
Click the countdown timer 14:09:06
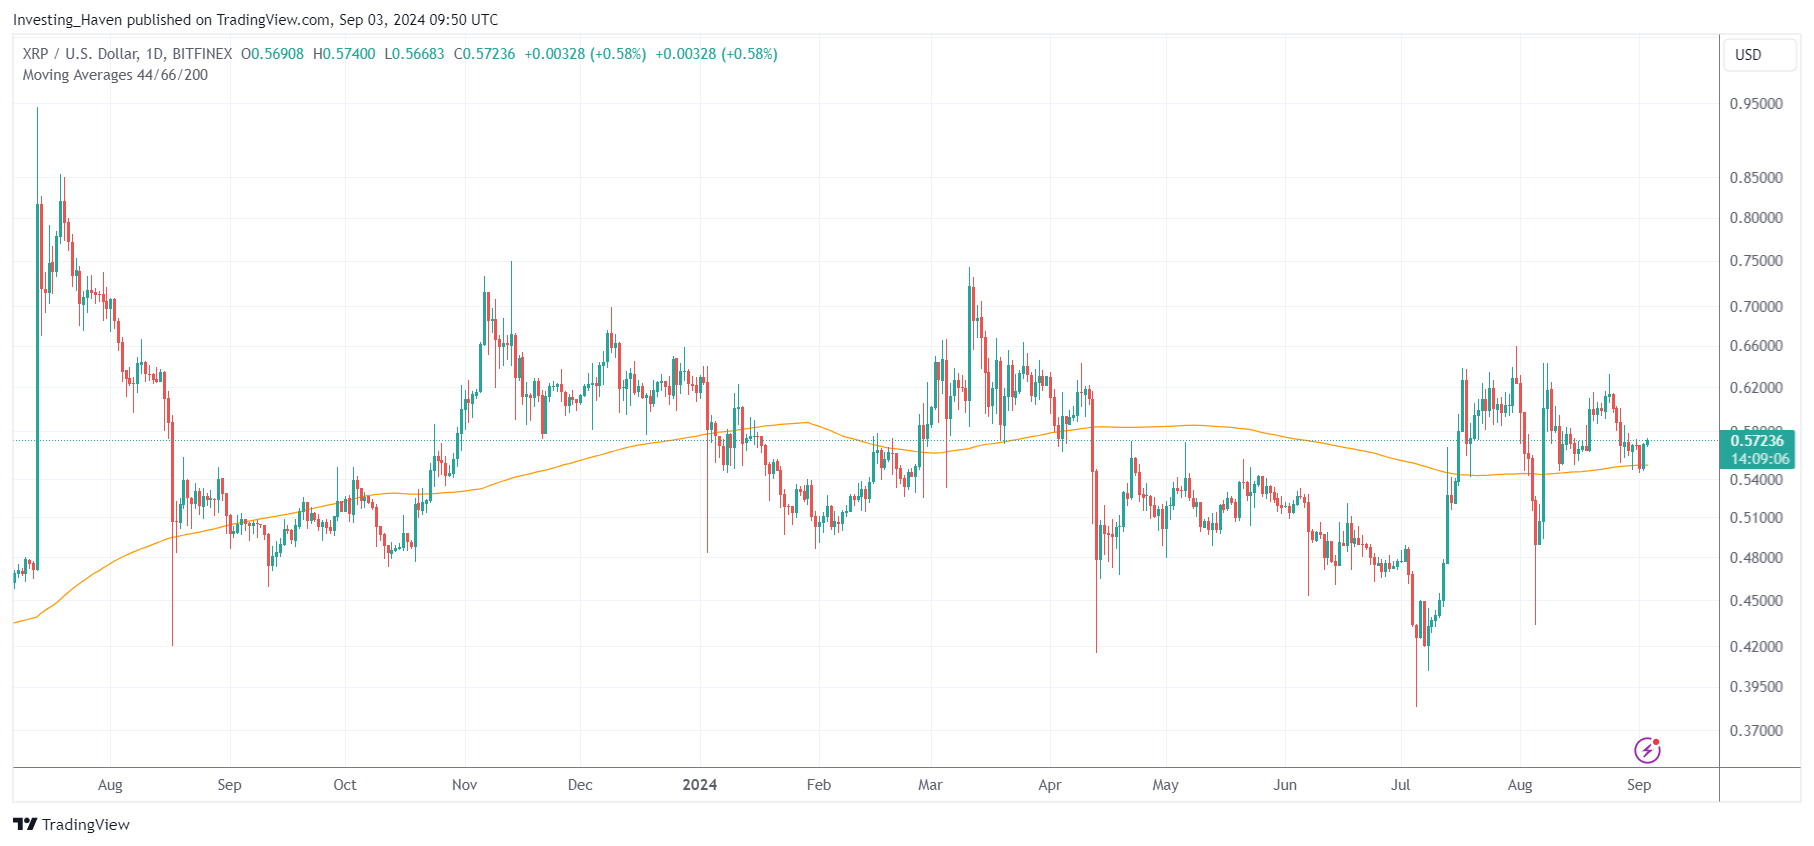click(1759, 459)
